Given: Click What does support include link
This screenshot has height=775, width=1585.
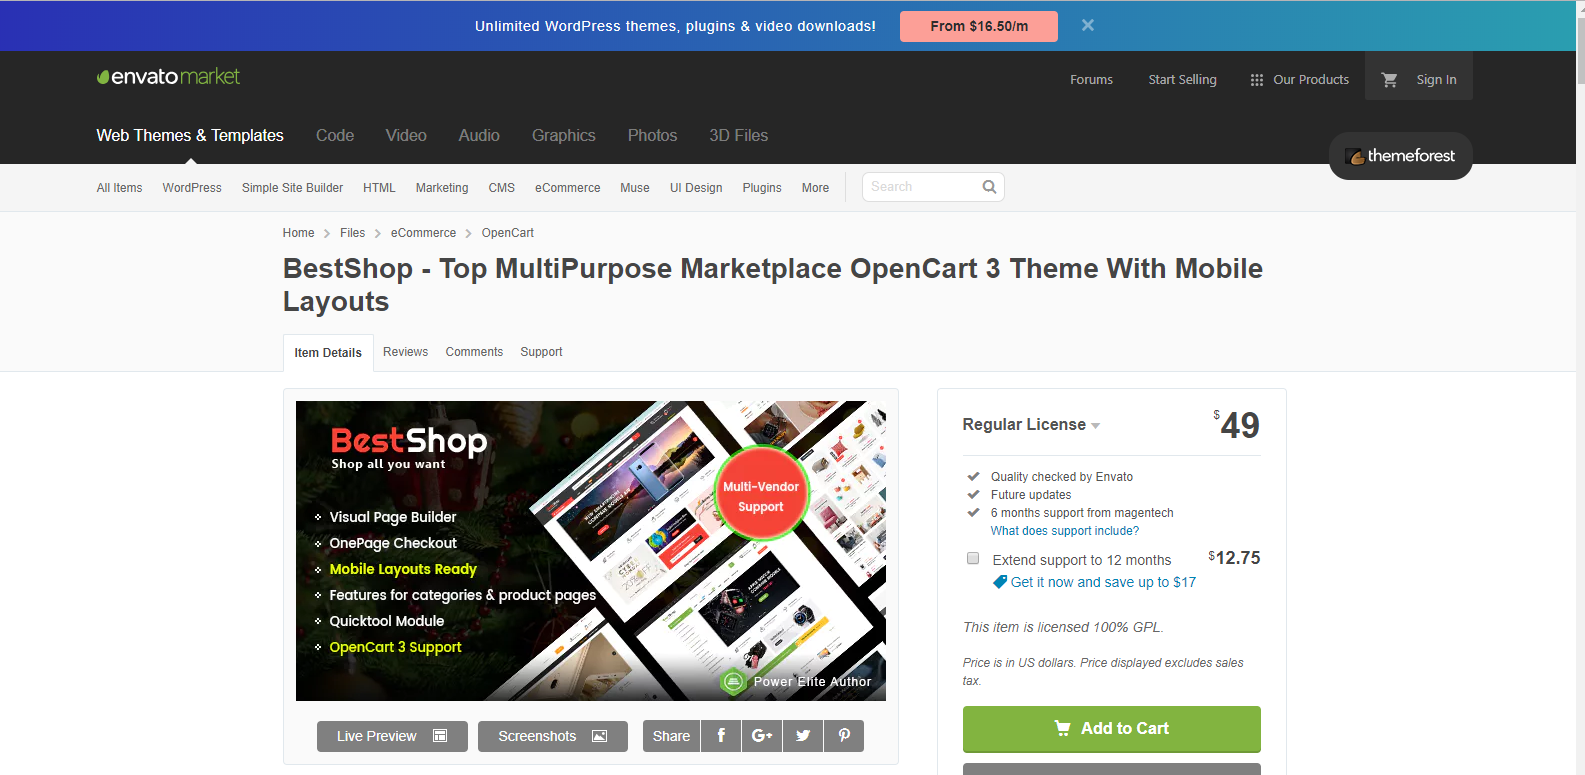Looking at the screenshot, I should click(1065, 531).
